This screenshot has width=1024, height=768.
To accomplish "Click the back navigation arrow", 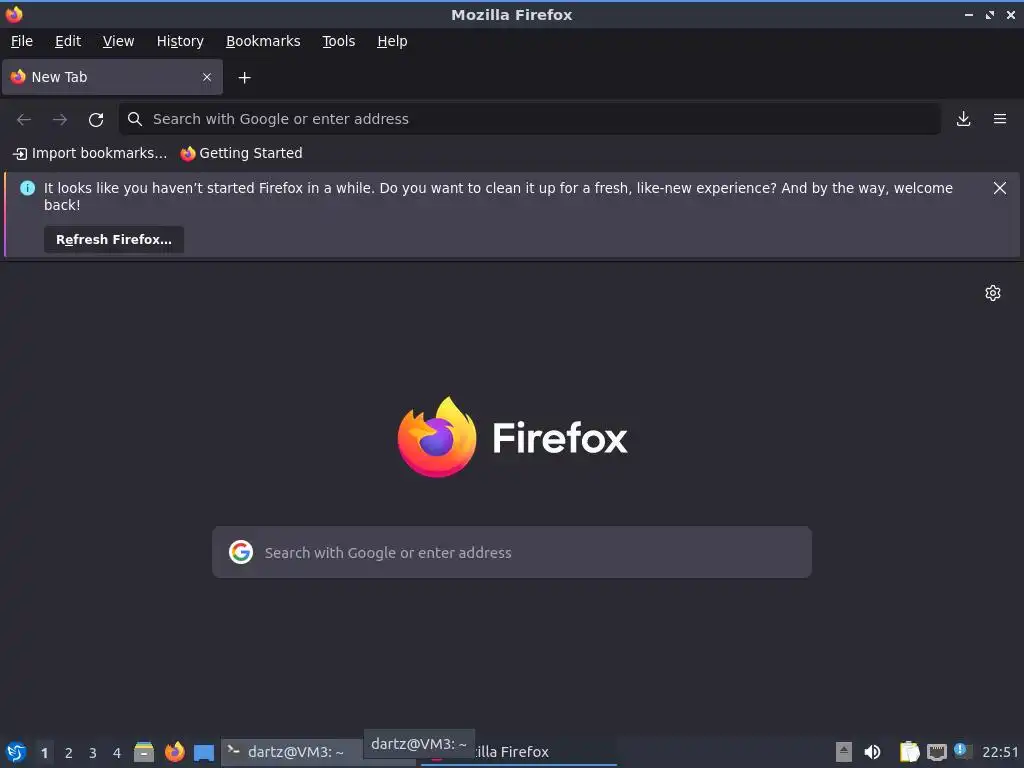I will coord(24,119).
